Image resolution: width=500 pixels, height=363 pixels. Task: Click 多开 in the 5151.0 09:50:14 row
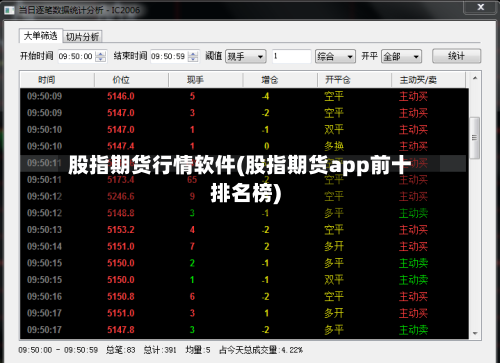tap(334, 246)
